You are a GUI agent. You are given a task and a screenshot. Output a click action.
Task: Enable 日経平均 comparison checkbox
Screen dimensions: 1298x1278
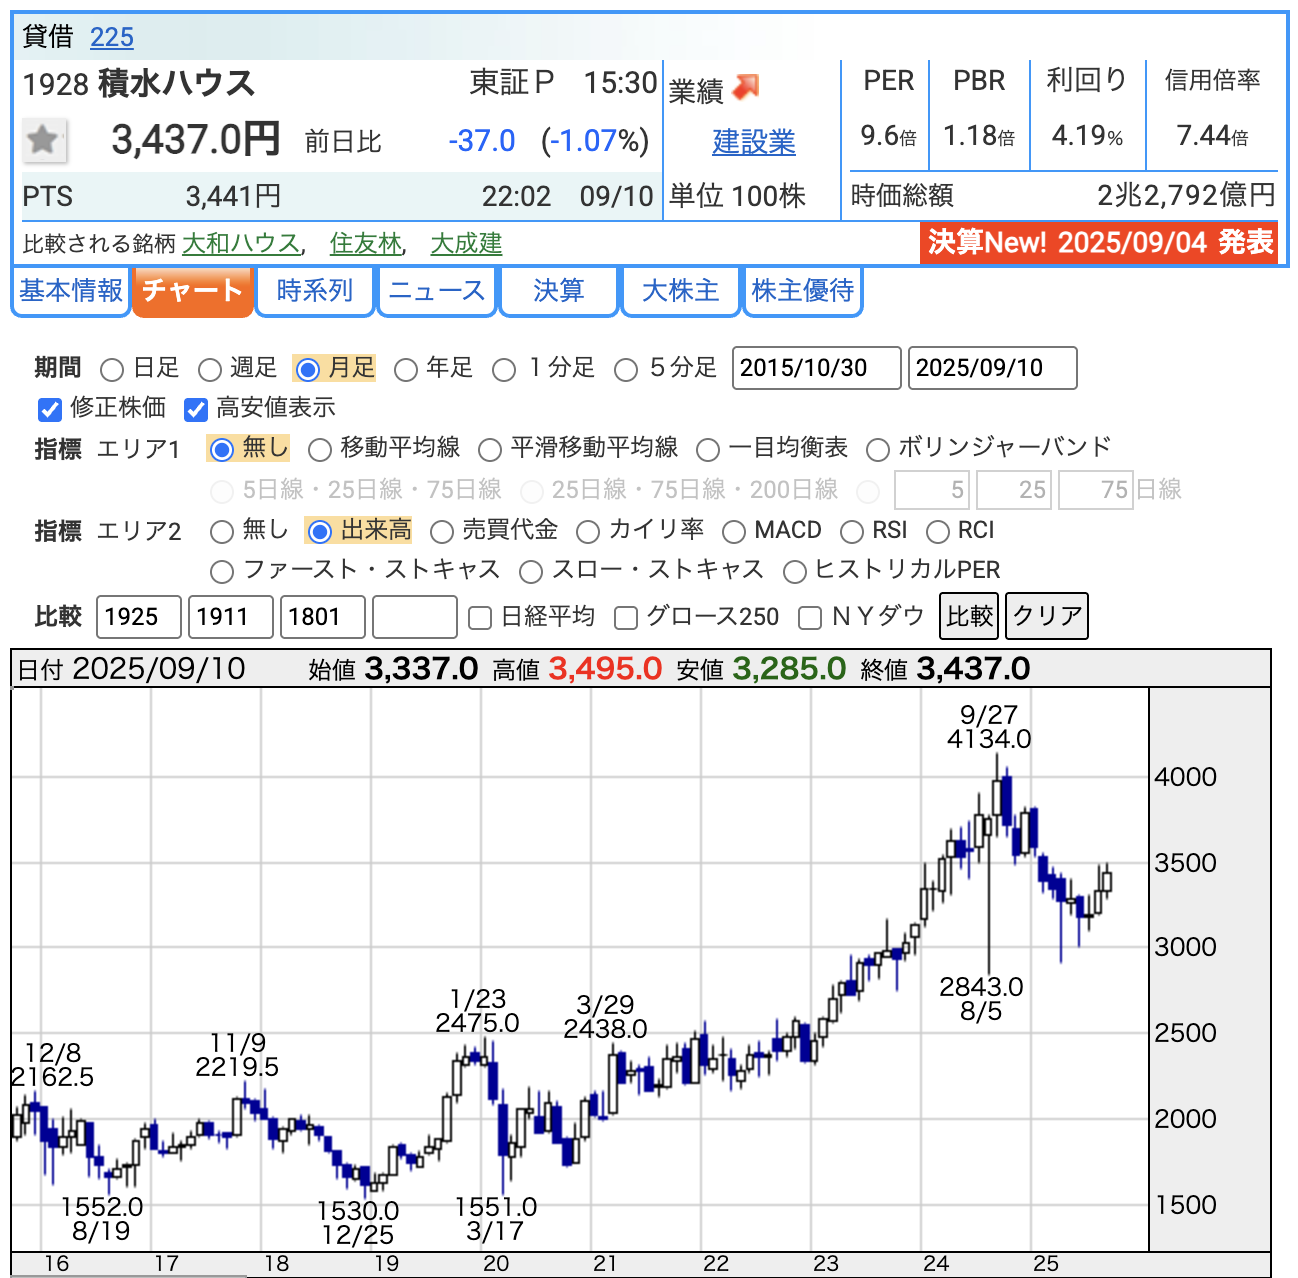480,618
